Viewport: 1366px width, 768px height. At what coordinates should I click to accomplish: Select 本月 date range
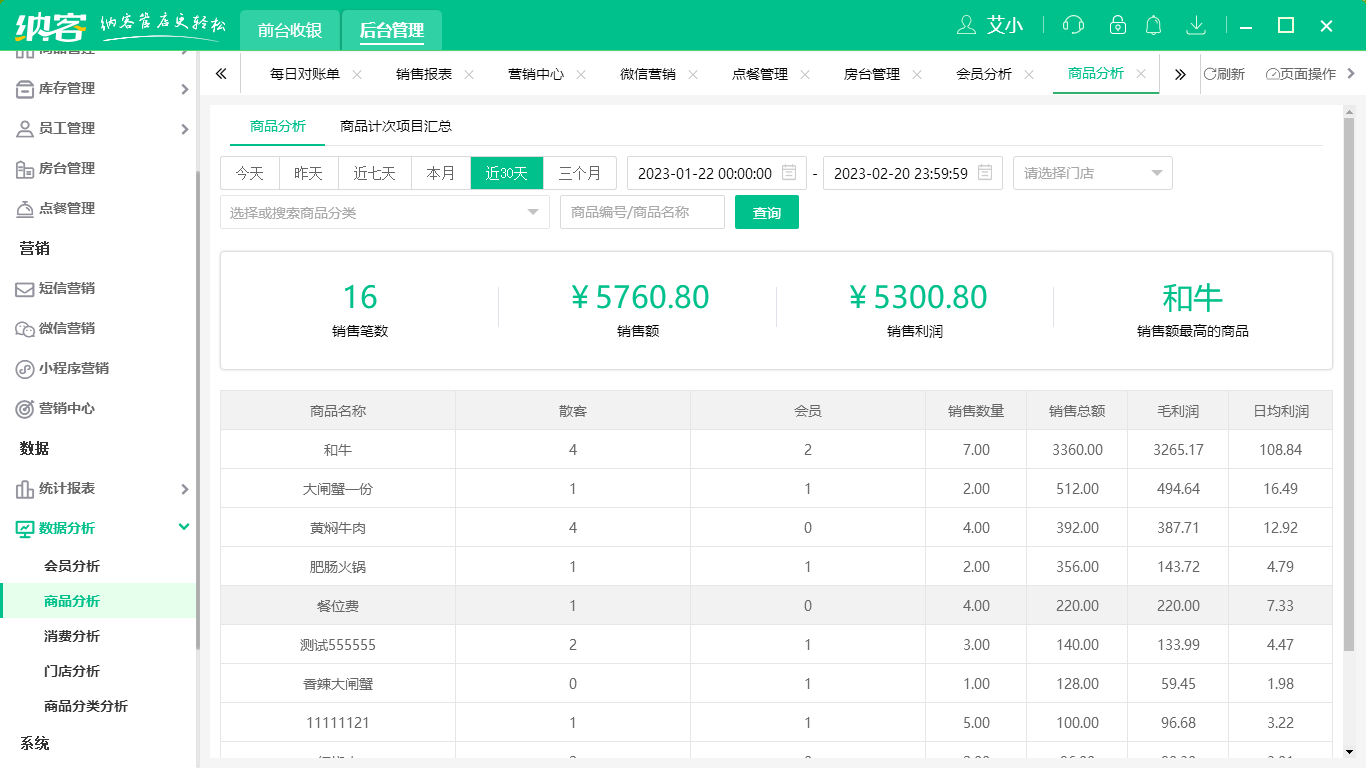pos(441,173)
